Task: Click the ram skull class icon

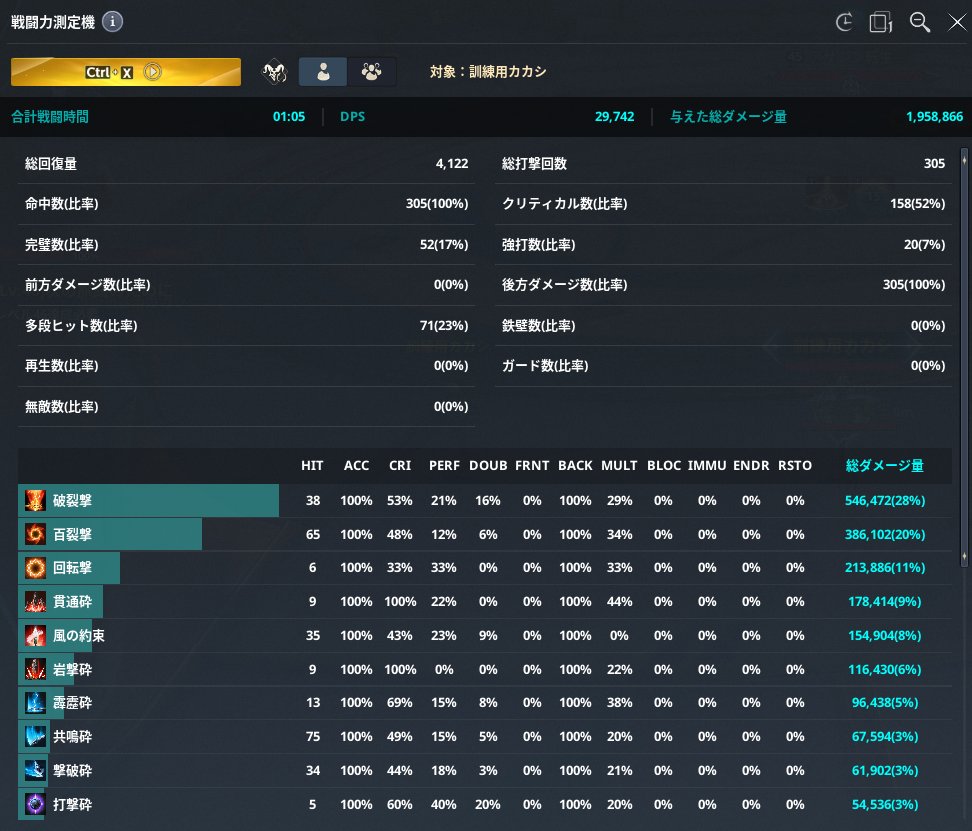Action: point(275,72)
